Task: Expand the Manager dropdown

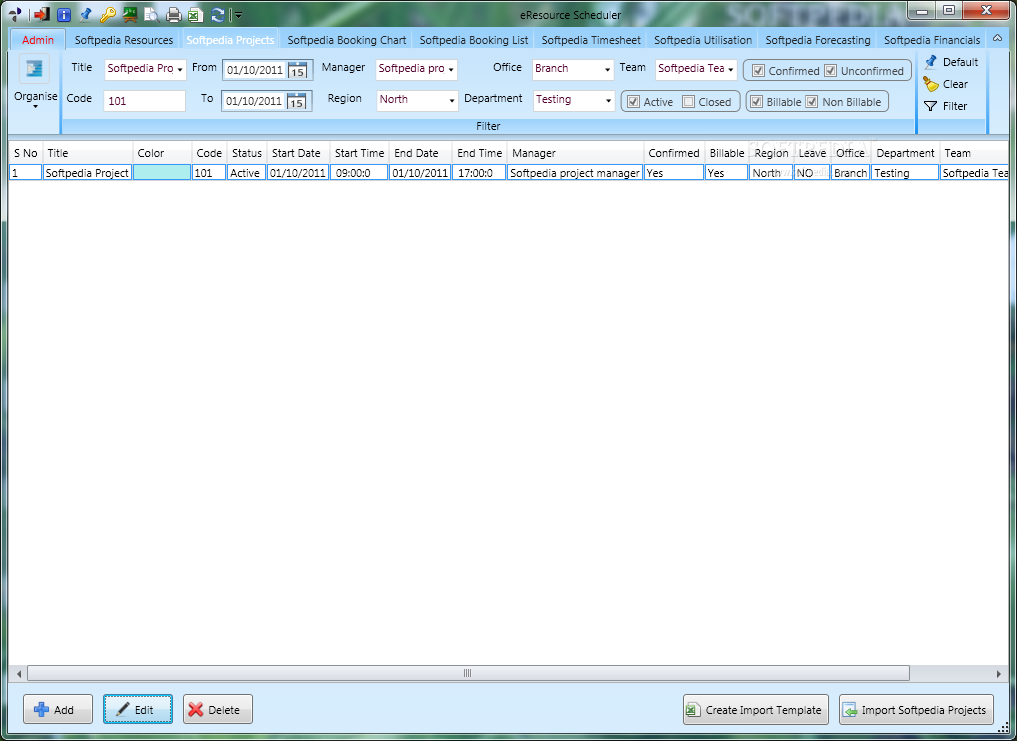Action: click(x=451, y=69)
